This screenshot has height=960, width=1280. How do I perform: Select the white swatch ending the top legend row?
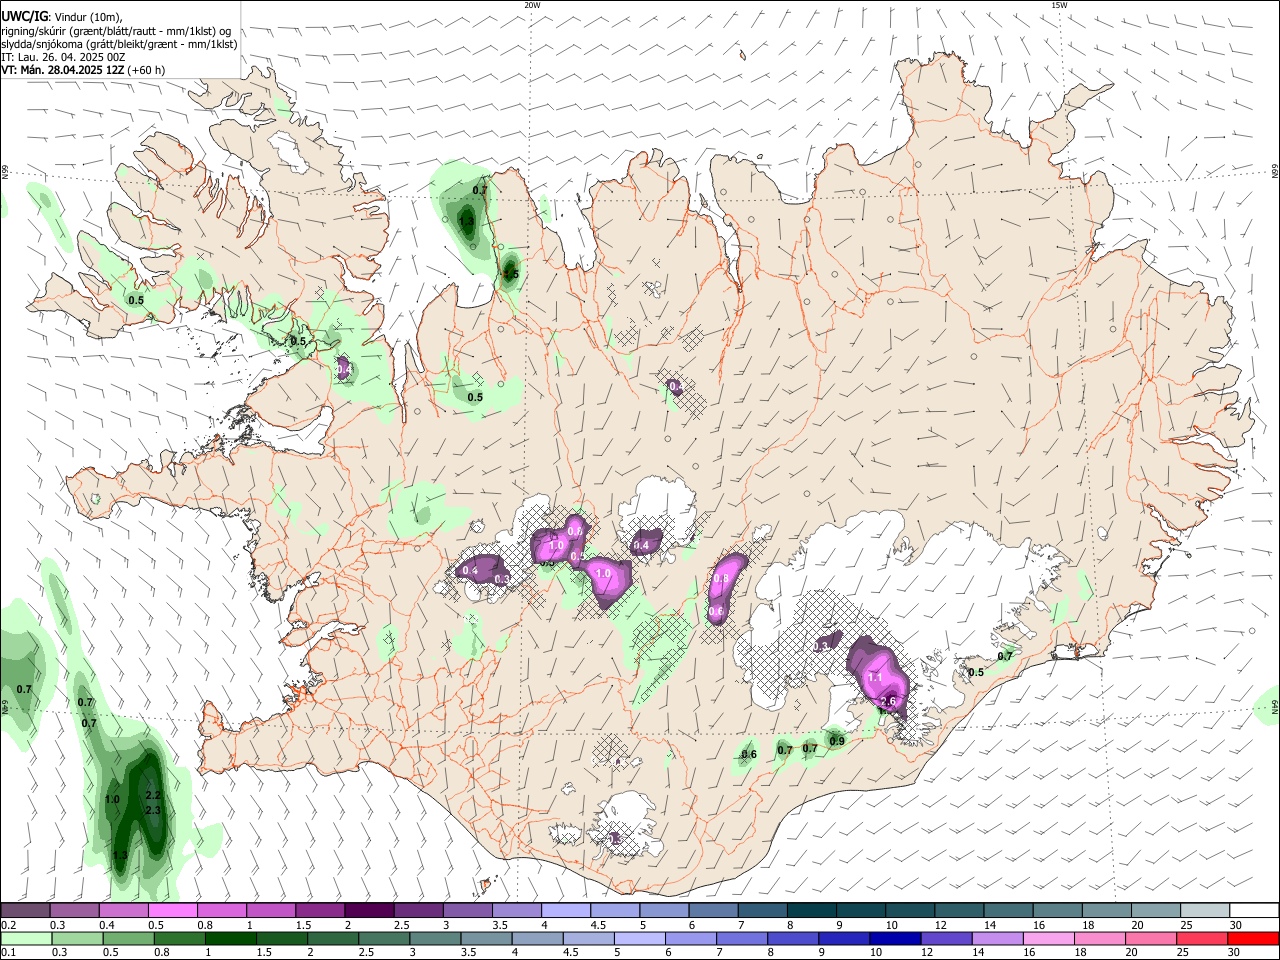1254,910
